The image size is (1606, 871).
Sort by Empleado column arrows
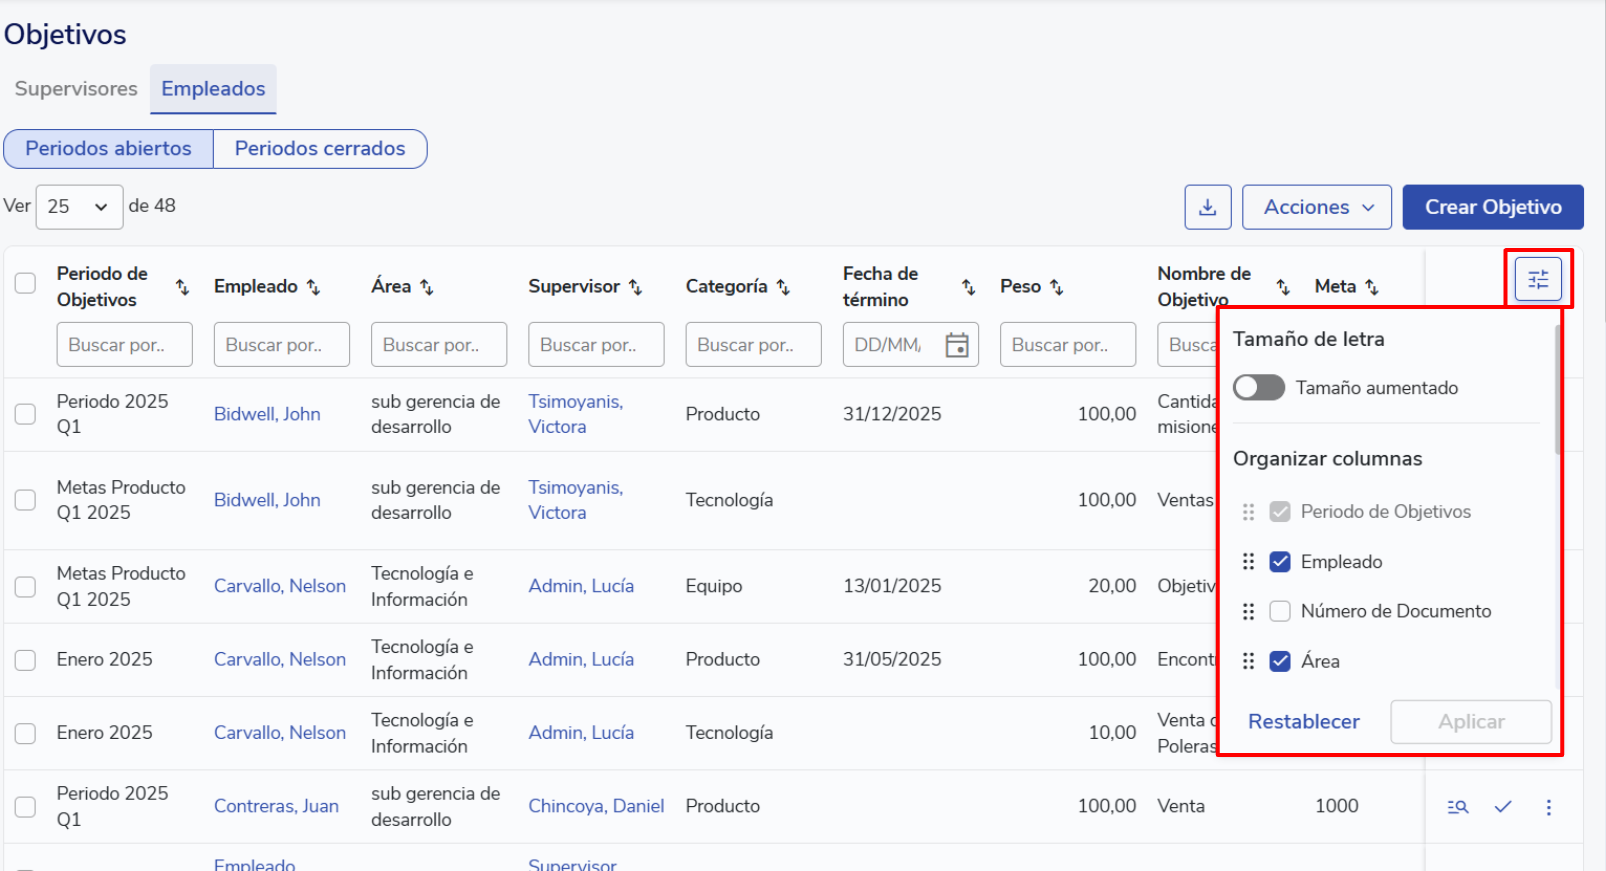point(313,287)
